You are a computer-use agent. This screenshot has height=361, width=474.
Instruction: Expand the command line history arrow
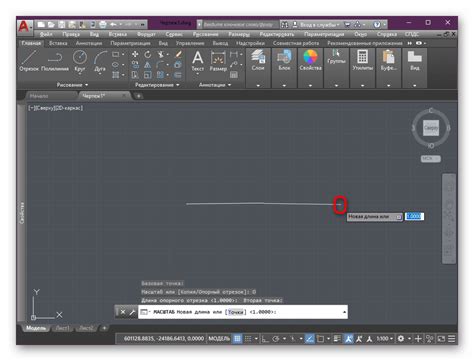pyautogui.click(x=344, y=312)
